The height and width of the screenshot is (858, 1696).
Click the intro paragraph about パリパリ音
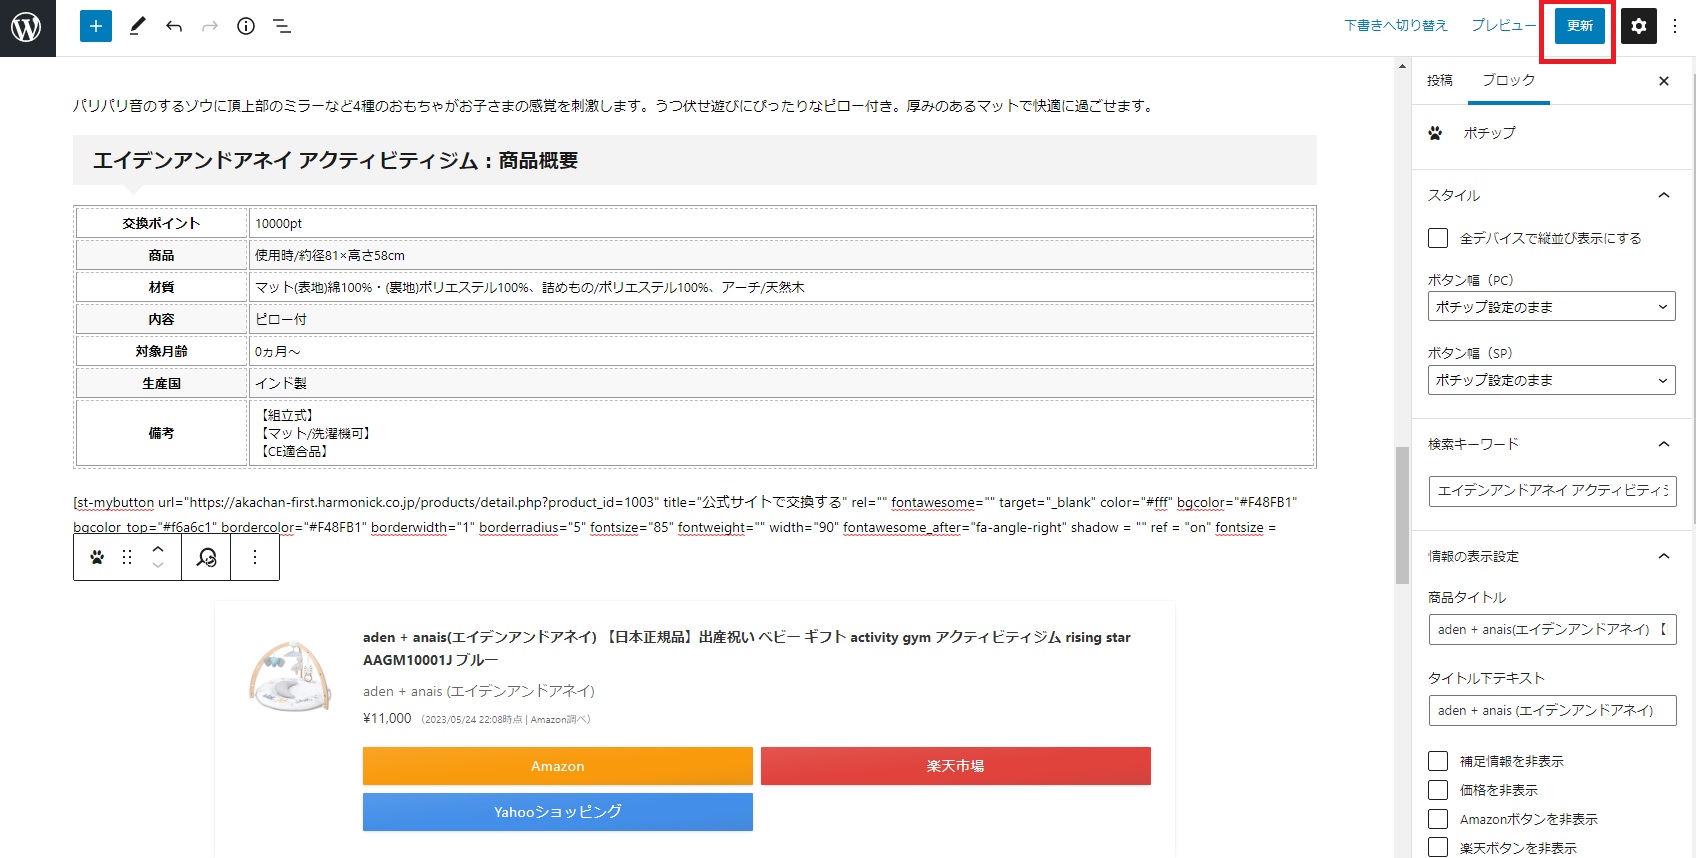tap(614, 106)
